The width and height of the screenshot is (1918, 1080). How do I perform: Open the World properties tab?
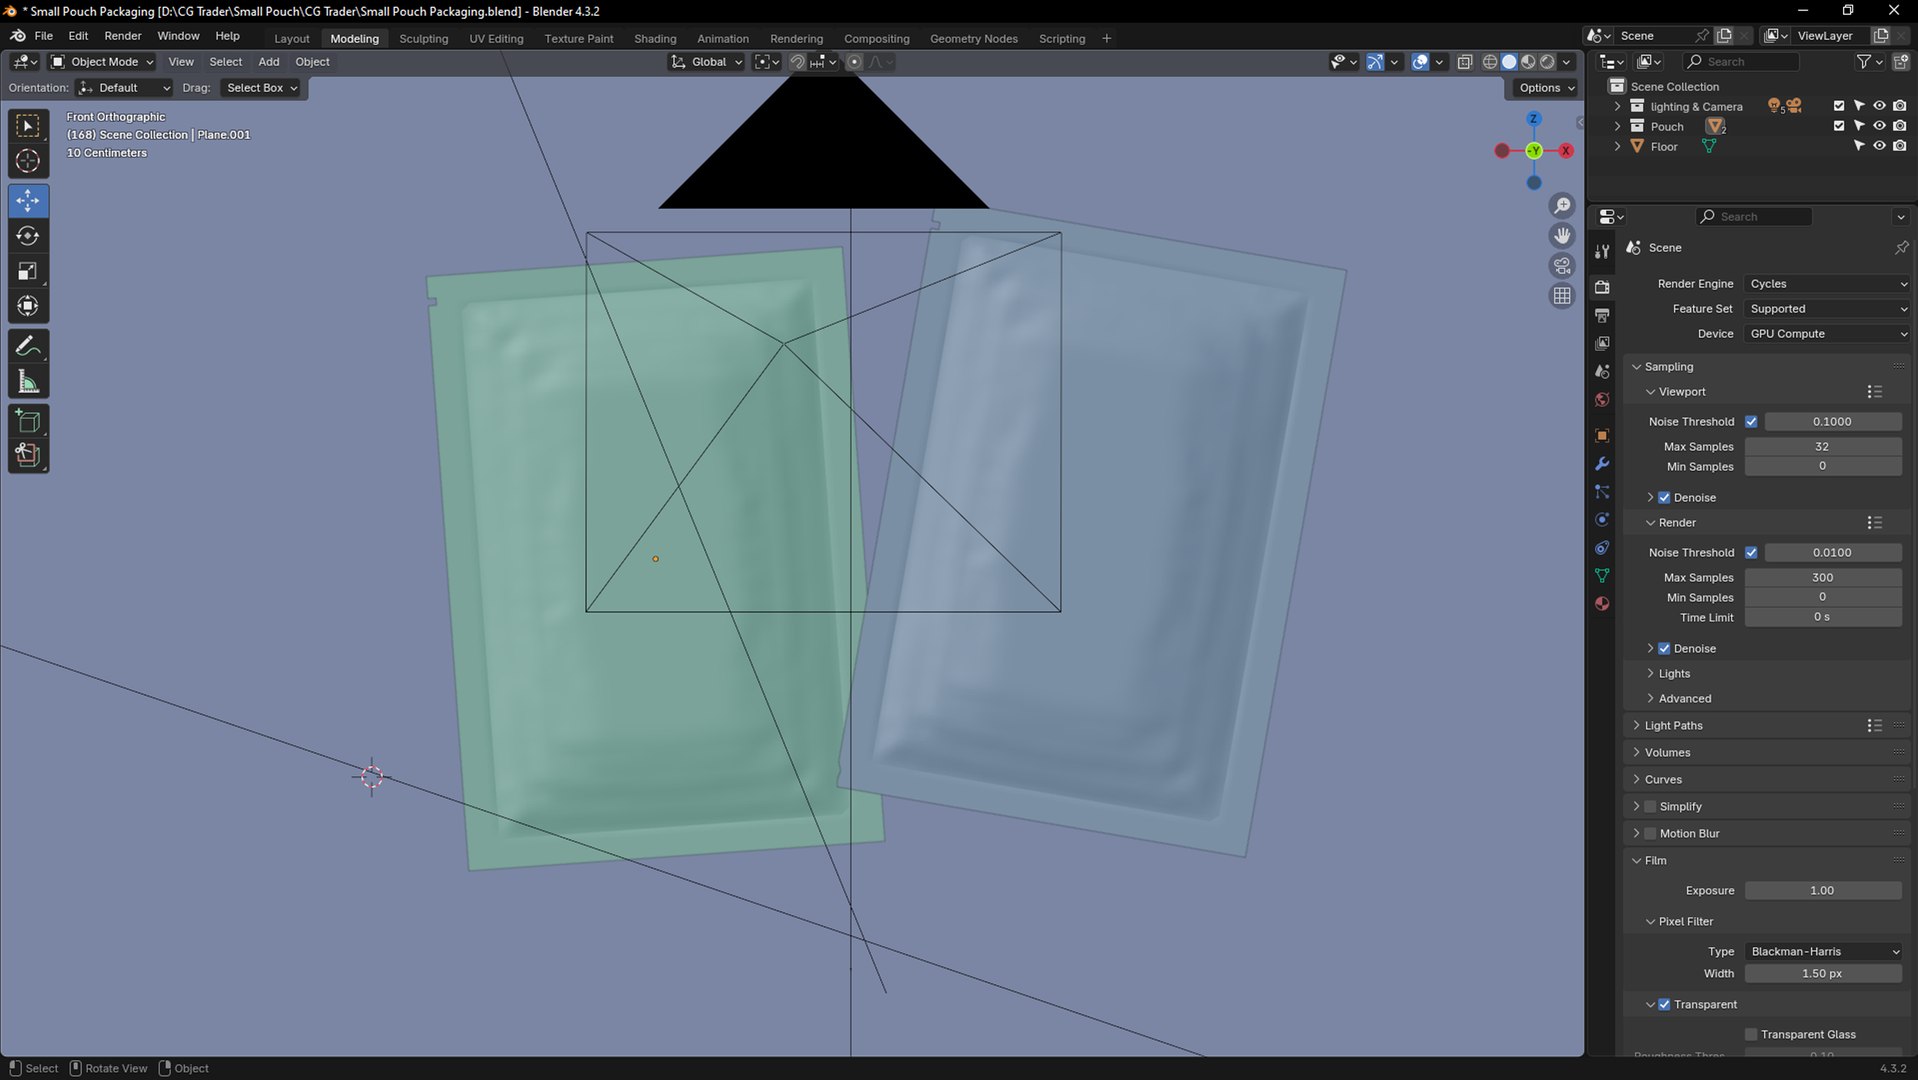(x=1602, y=400)
